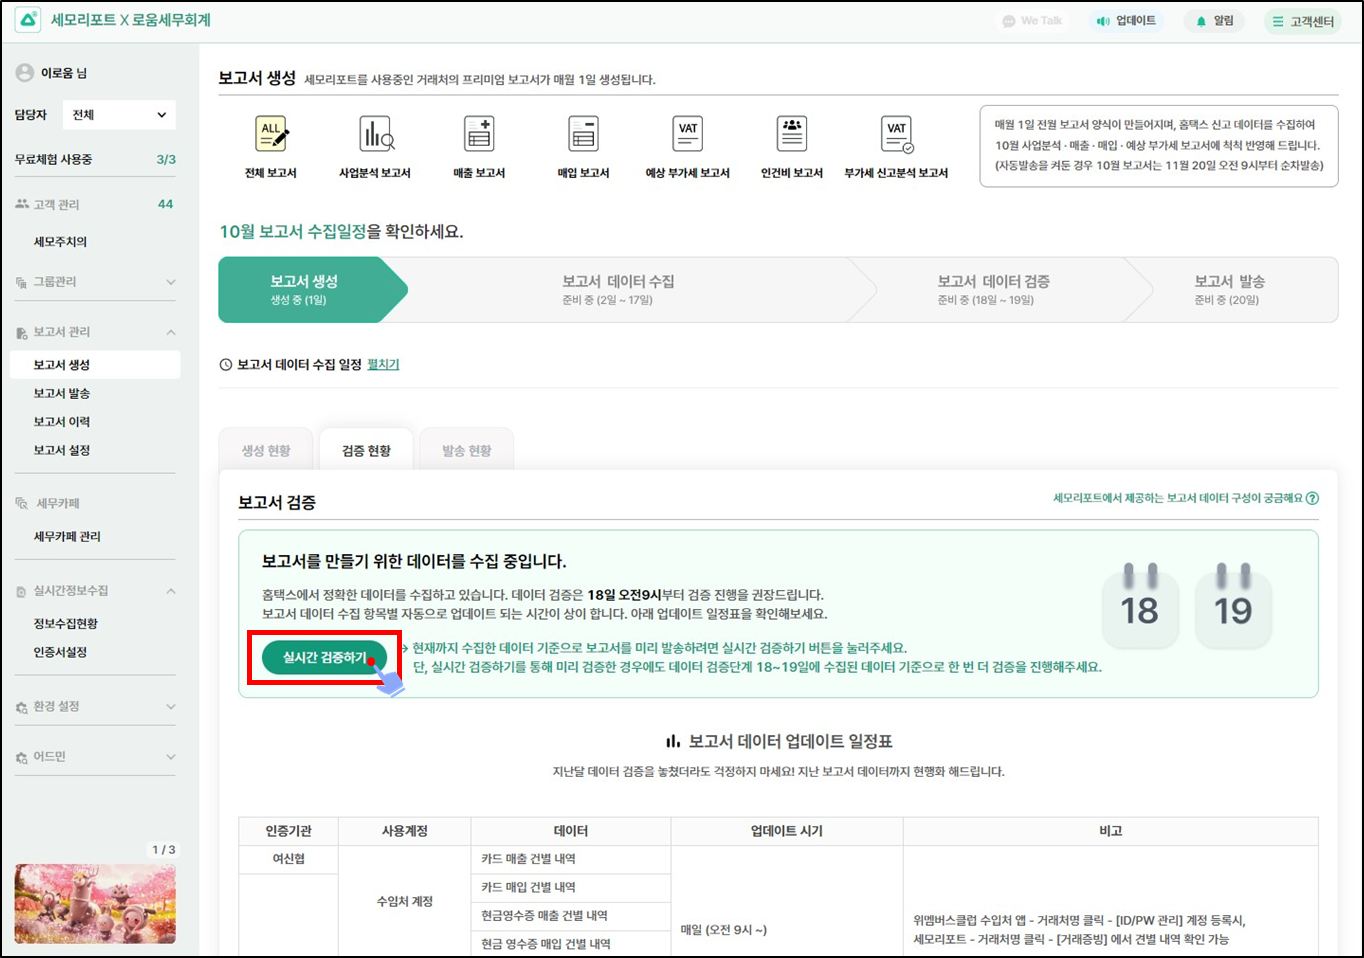
Task: Click the 펼치기 link for 수집 일정
Action: coord(383,365)
